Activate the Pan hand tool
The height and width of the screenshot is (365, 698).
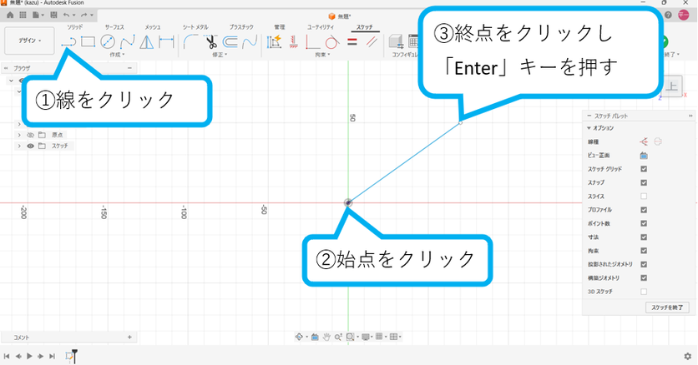(x=326, y=337)
